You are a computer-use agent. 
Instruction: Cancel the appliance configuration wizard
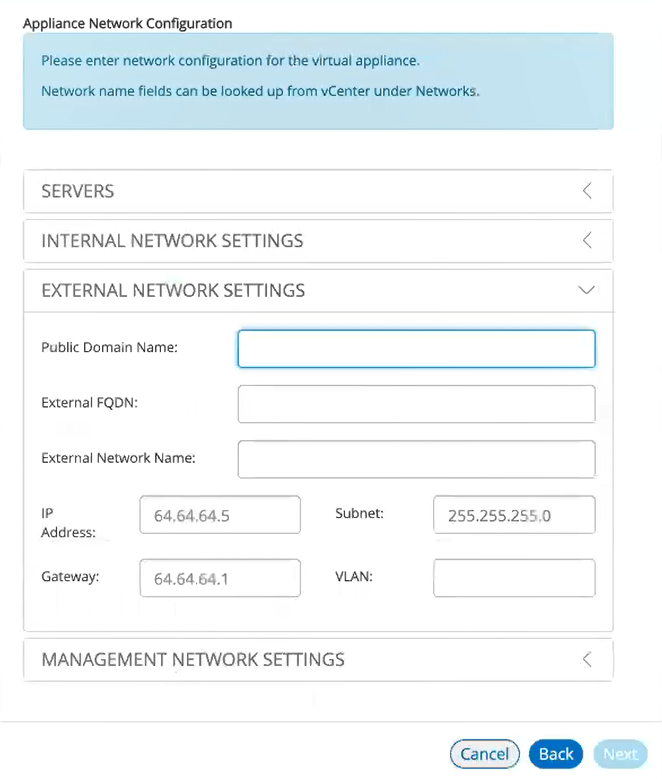(485, 754)
